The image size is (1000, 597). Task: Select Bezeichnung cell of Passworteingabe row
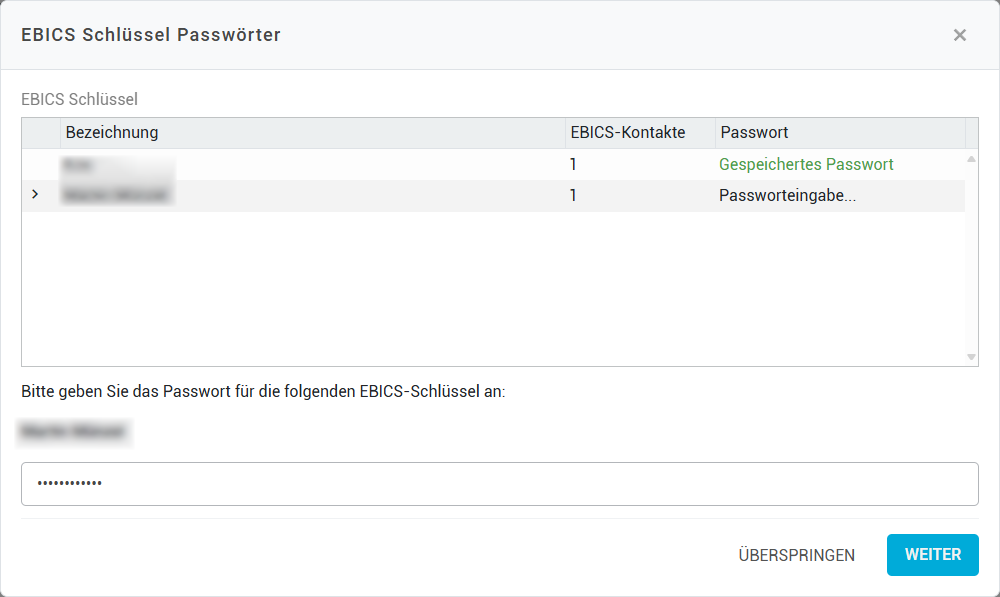[x=312, y=196]
